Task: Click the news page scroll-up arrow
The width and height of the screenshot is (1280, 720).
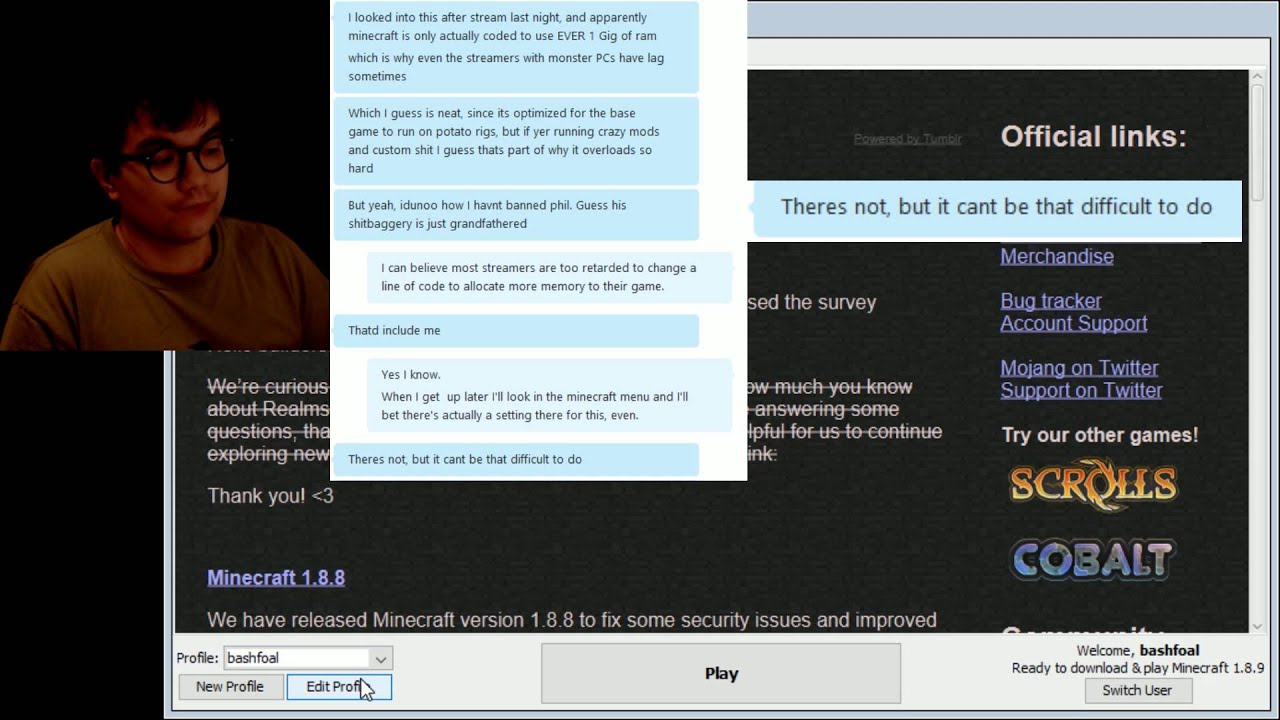Action: tap(1257, 78)
